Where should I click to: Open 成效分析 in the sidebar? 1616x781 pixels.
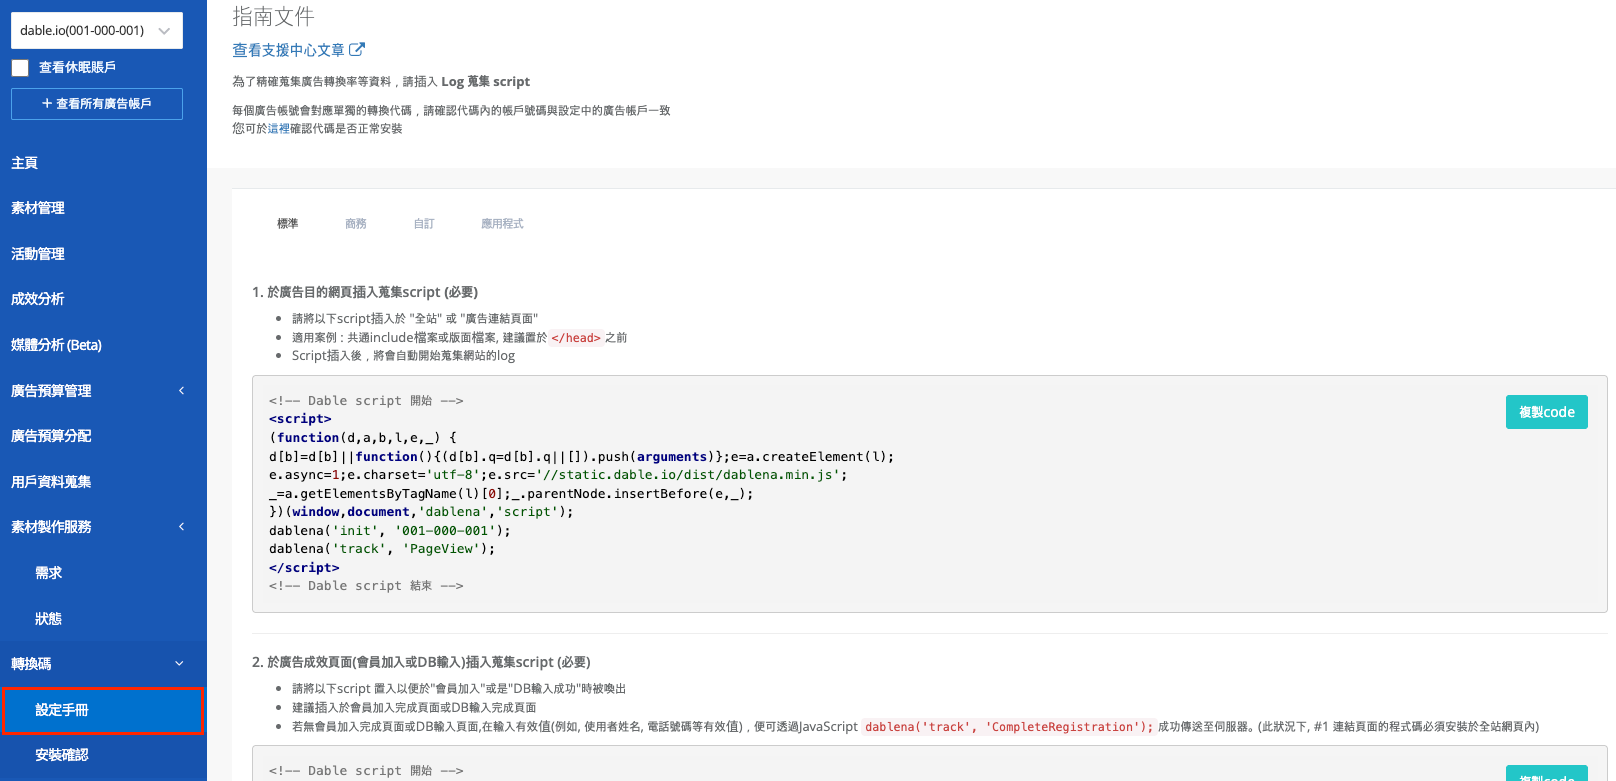coord(38,299)
